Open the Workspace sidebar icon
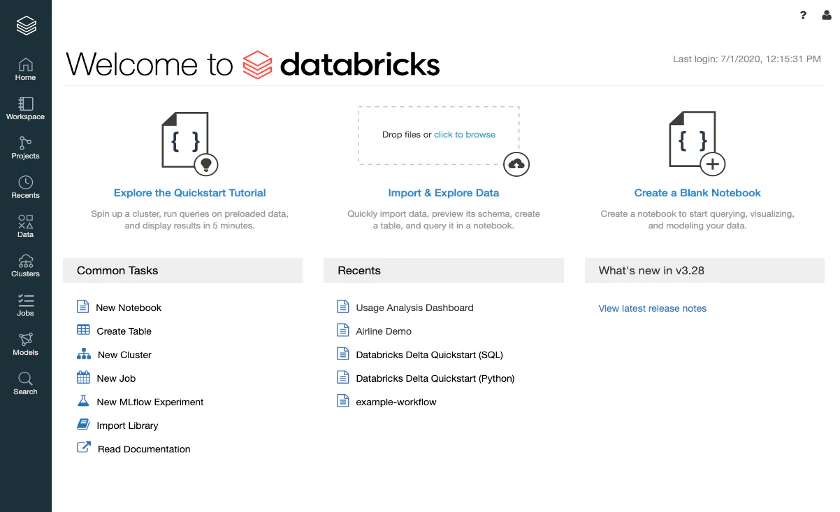Image resolution: width=840 pixels, height=512 pixels. click(x=25, y=108)
